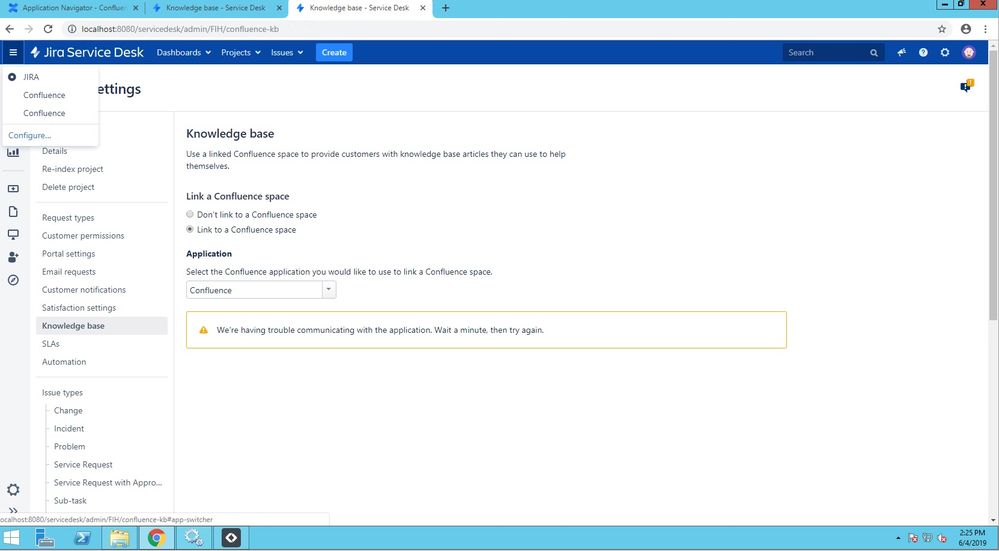
Task: Select Link to a Confluence space option
Action: (190, 229)
